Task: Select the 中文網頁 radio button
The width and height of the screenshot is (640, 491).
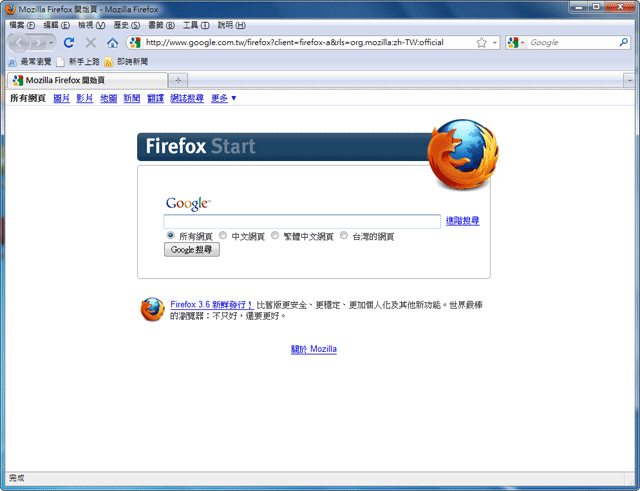Action: click(x=223, y=235)
